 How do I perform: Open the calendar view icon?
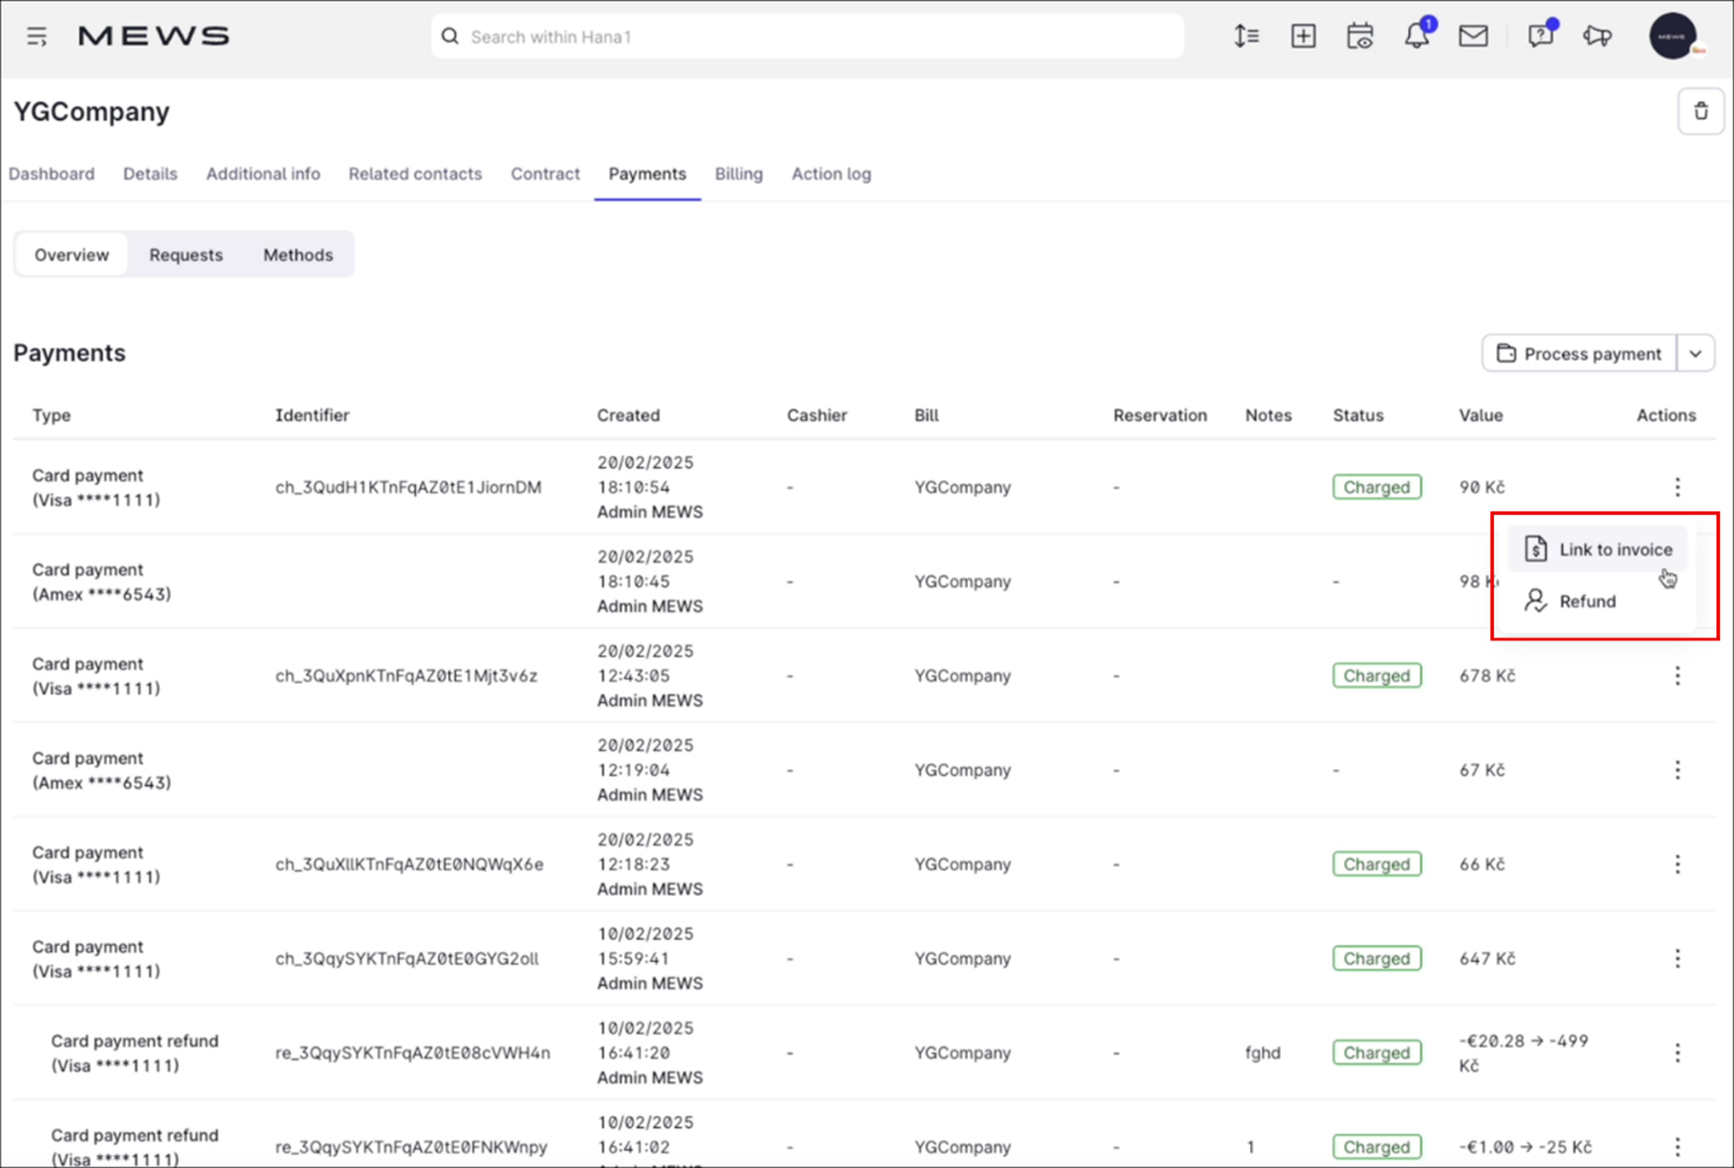tap(1360, 36)
